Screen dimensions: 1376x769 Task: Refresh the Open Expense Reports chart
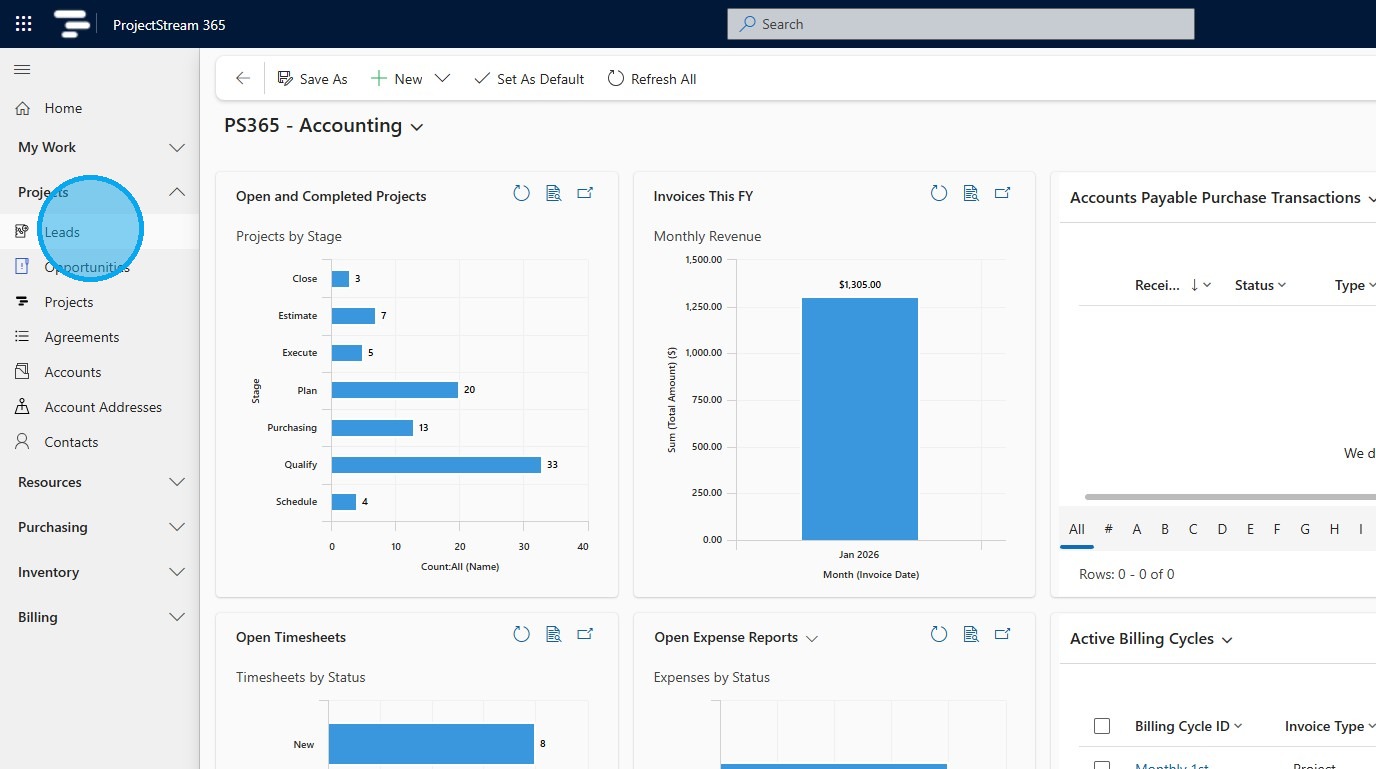938,634
